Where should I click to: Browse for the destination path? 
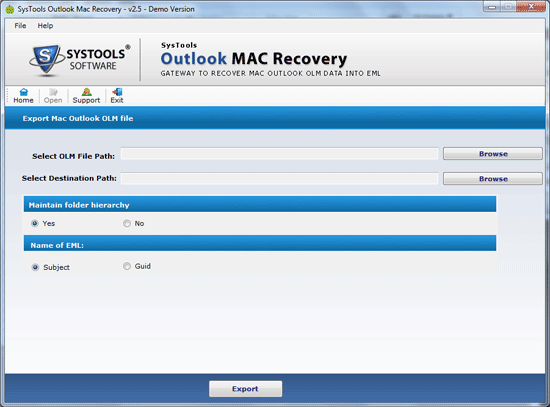[x=493, y=179]
